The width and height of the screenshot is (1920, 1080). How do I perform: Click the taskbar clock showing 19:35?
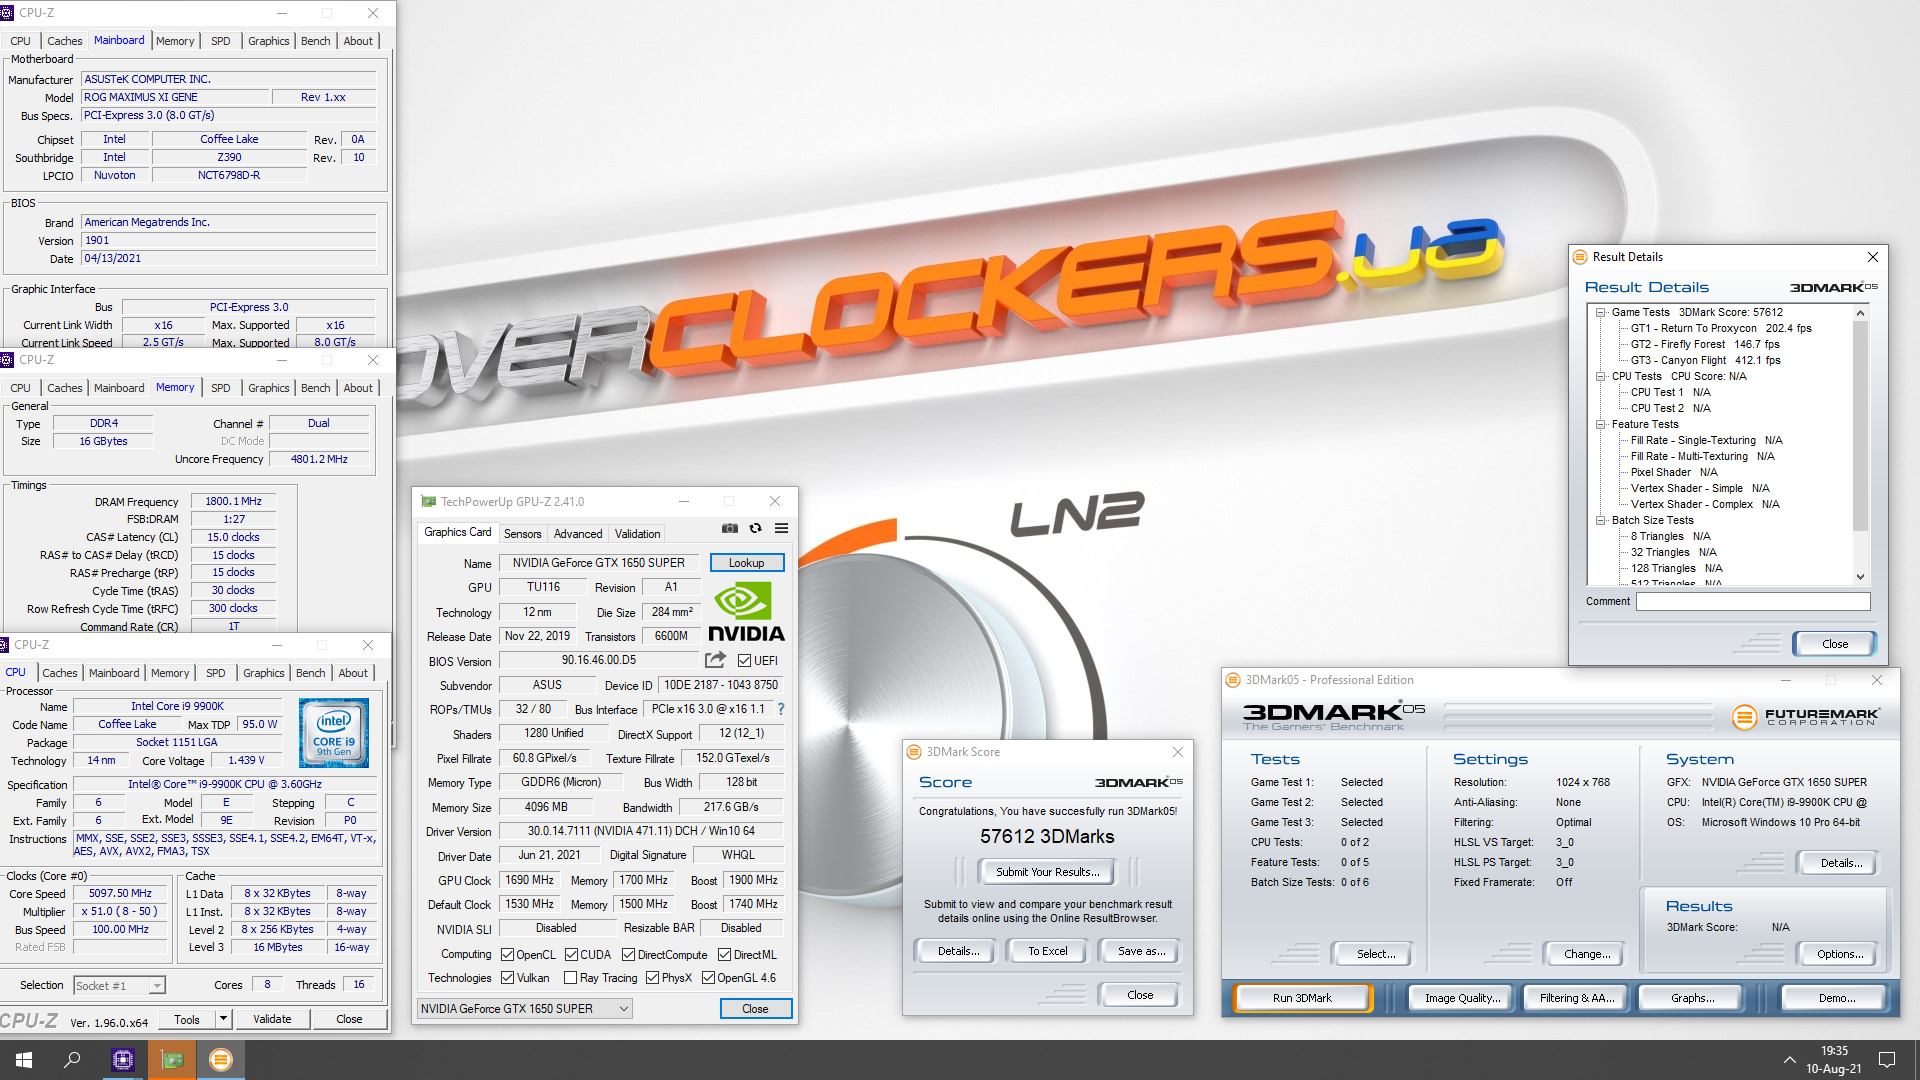pyautogui.click(x=1834, y=1060)
